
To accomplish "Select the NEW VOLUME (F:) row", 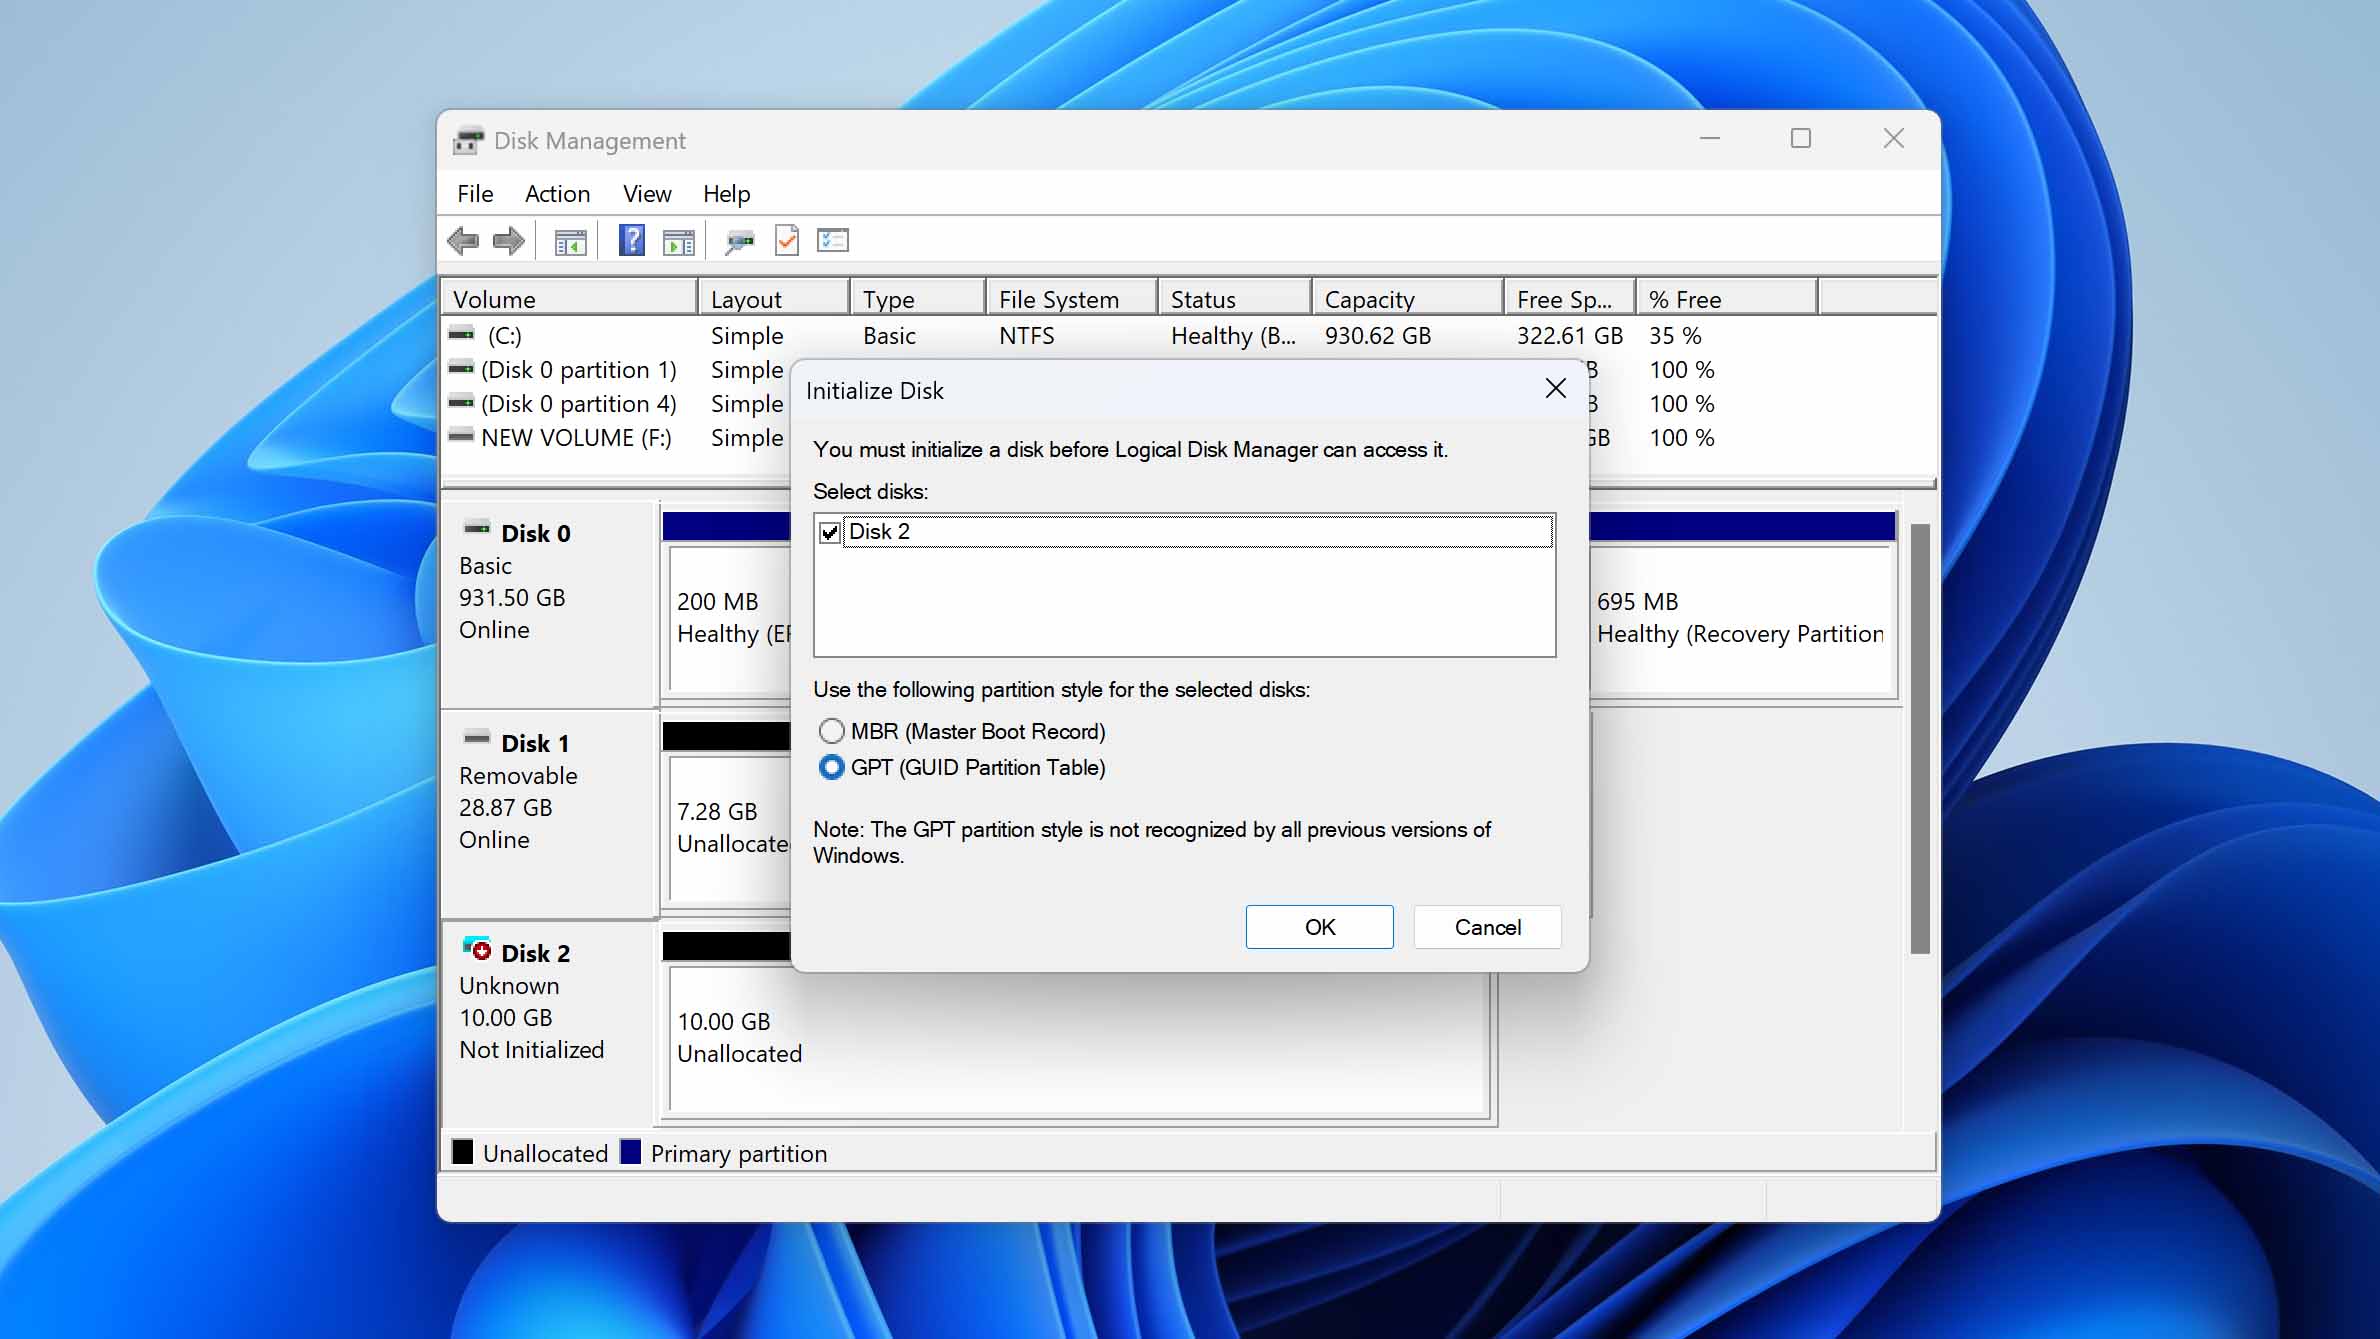I will (575, 437).
